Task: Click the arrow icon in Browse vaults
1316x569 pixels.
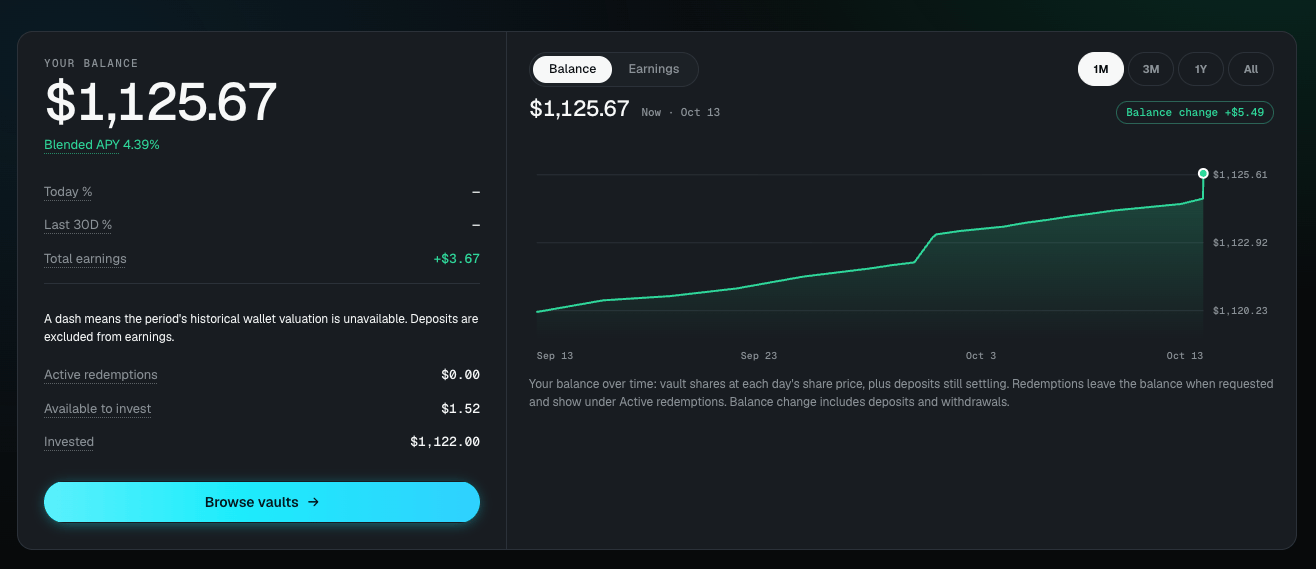Action: point(313,502)
